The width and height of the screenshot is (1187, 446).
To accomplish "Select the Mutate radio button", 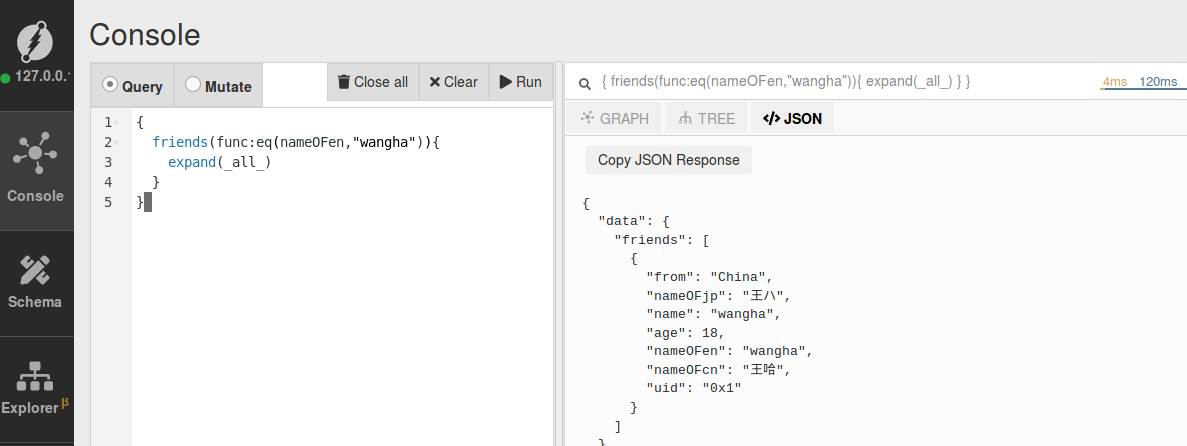I will [x=193, y=85].
